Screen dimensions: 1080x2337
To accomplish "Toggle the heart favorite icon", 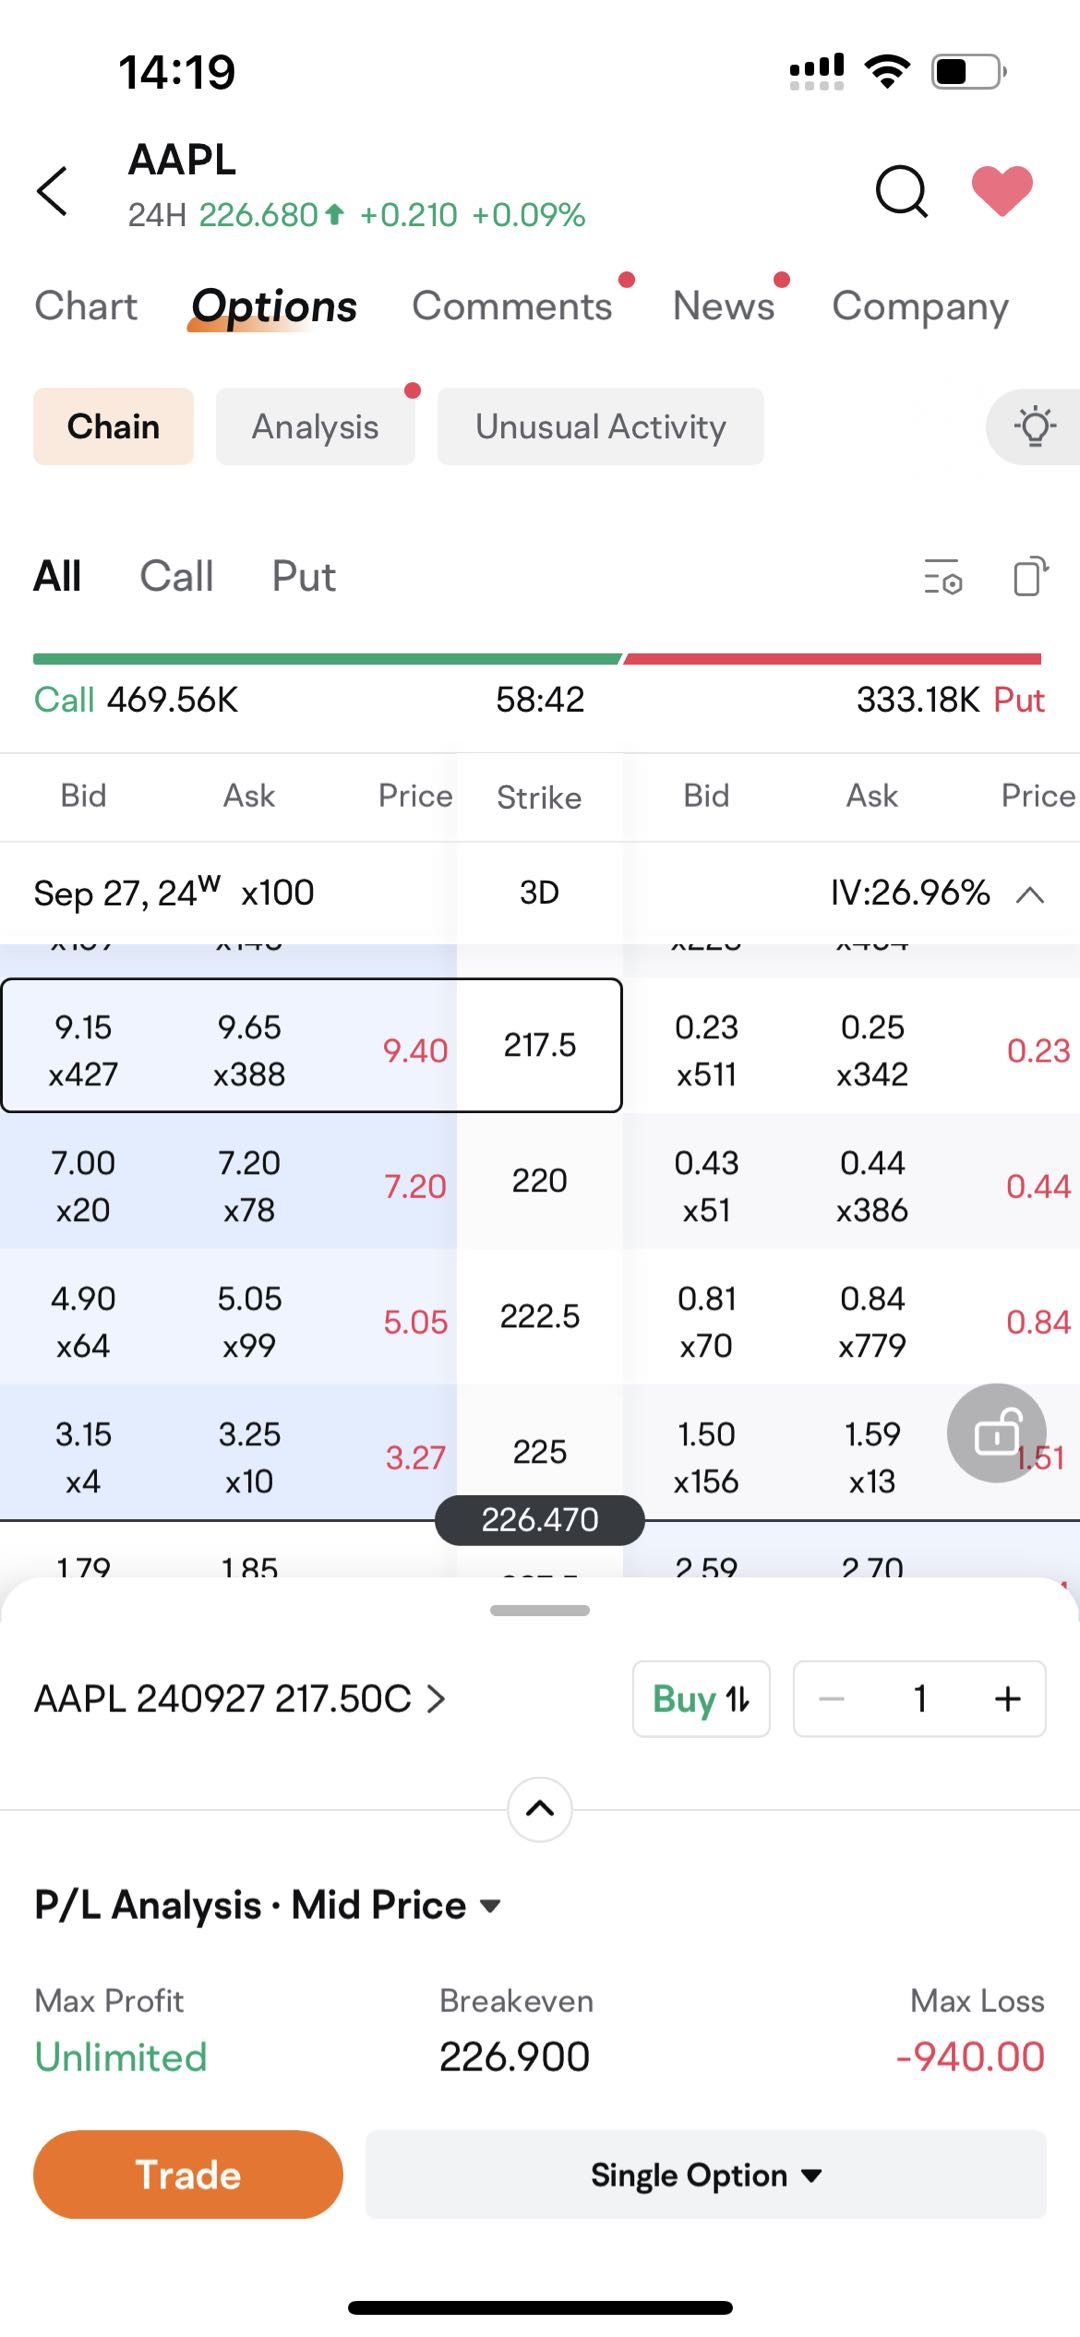I will (1002, 190).
